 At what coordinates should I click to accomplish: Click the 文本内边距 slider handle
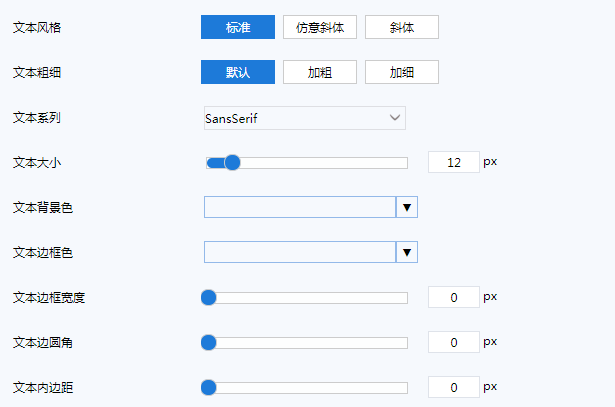point(209,387)
